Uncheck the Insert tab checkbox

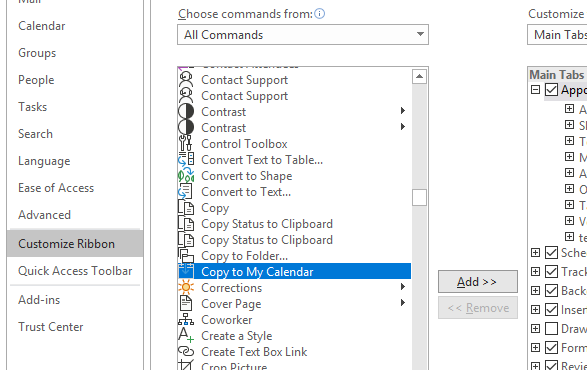point(551,310)
